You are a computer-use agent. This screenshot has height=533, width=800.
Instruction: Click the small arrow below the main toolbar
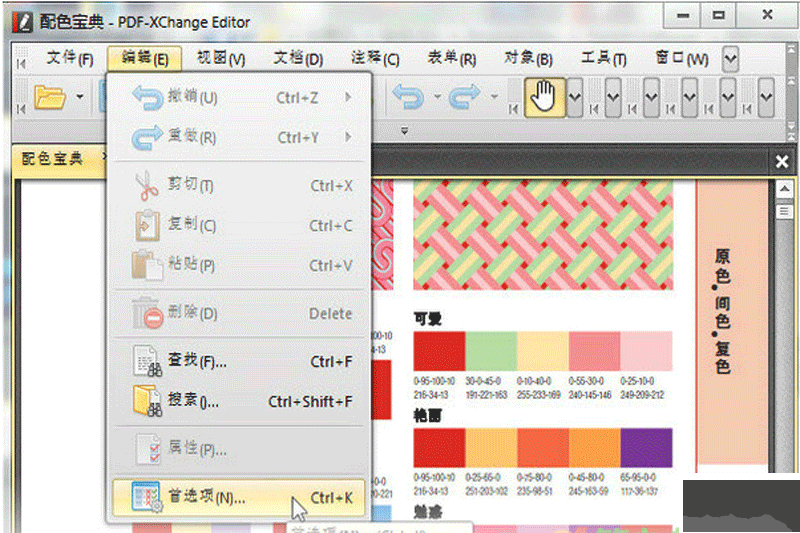pyautogui.click(x=404, y=131)
